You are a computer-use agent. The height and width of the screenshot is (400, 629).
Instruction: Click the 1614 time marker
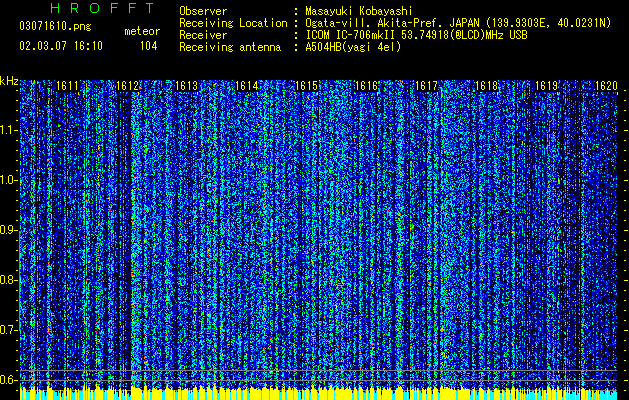[x=247, y=86]
